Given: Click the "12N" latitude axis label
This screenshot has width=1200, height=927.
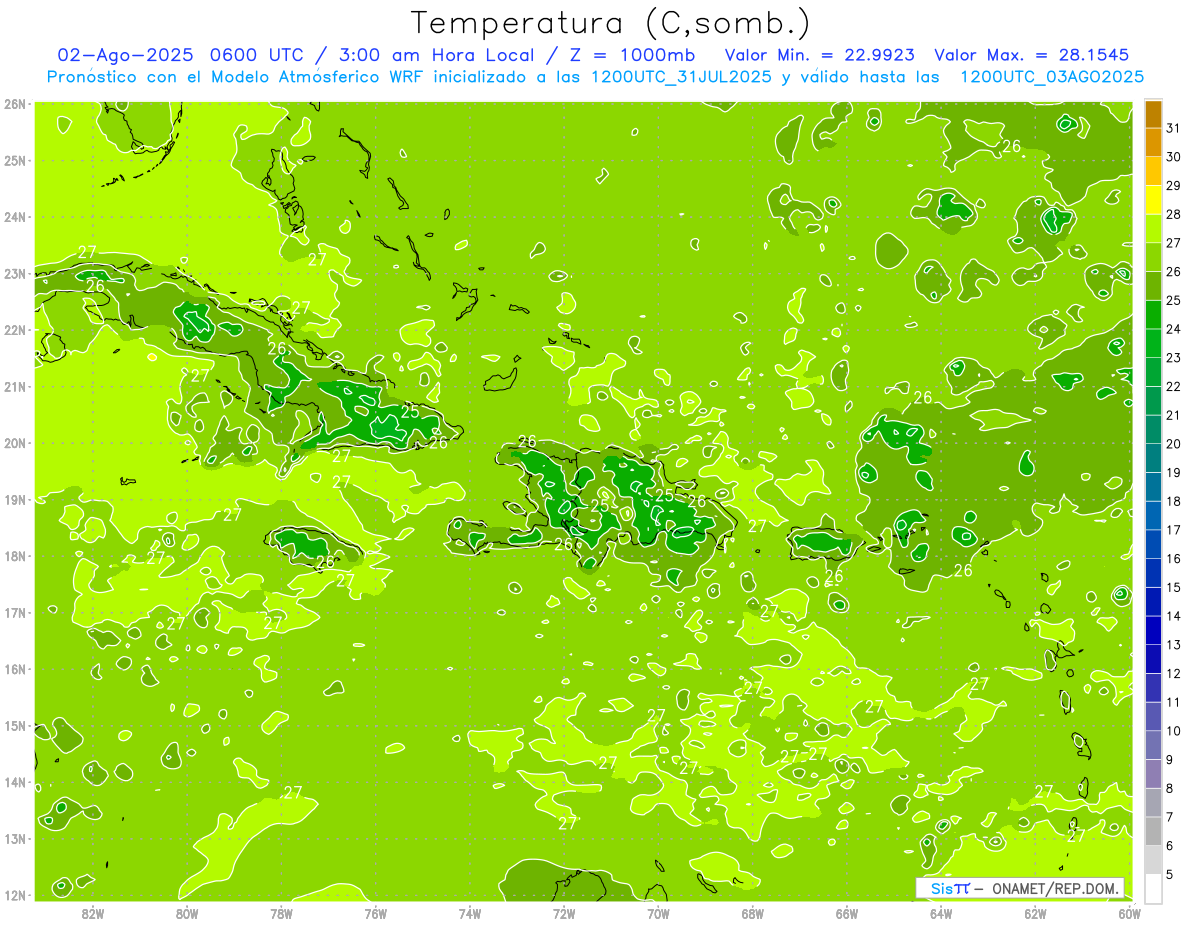Looking at the screenshot, I should [x=14, y=895].
